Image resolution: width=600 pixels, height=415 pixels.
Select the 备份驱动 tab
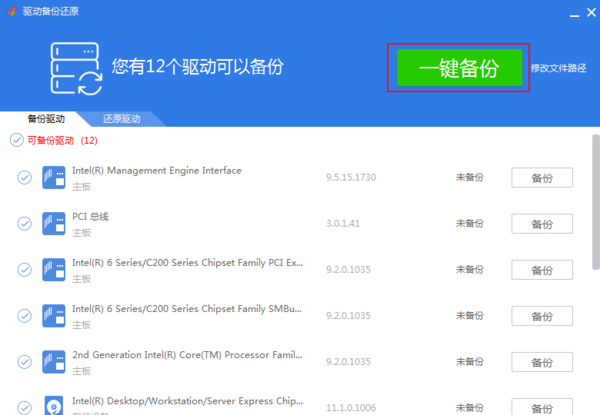pos(46,118)
